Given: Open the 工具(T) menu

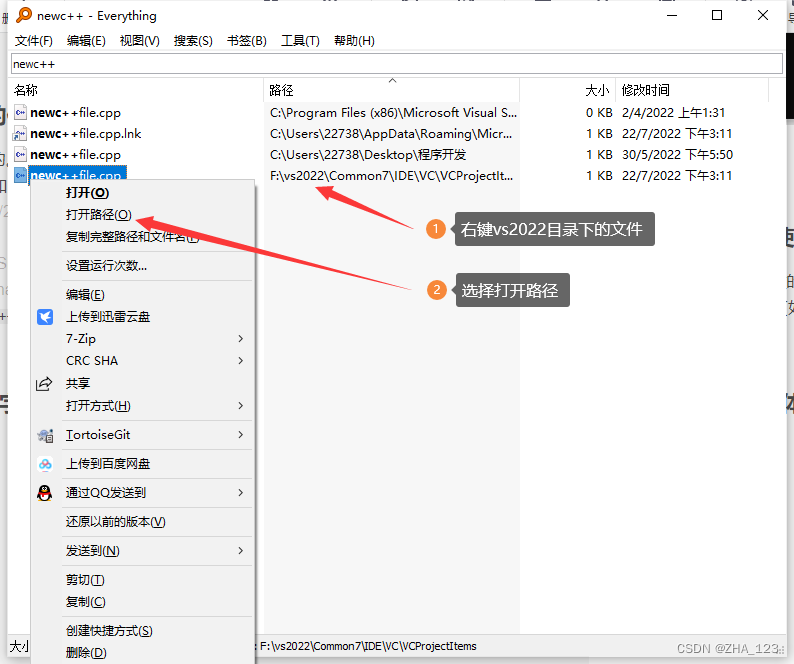Looking at the screenshot, I should (300, 41).
